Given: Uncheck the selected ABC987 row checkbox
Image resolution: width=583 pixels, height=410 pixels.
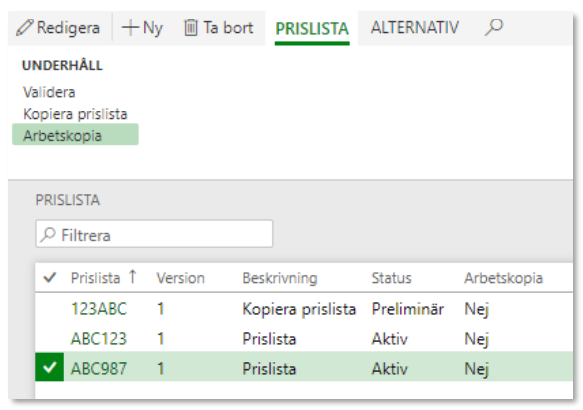Looking at the screenshot, I should (x=49, y=367).
